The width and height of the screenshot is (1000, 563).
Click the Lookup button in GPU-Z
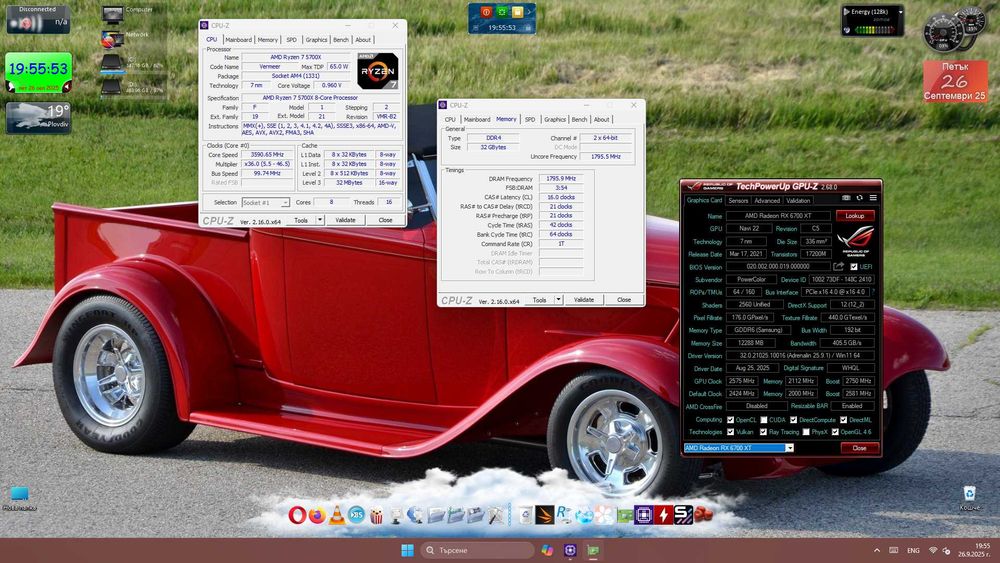[855, 215]
